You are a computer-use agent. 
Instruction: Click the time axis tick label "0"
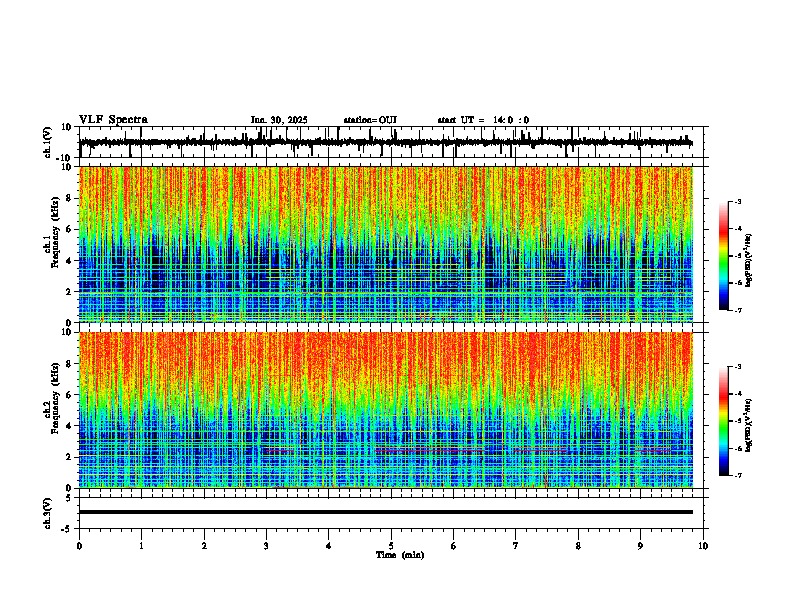point(79,546)
